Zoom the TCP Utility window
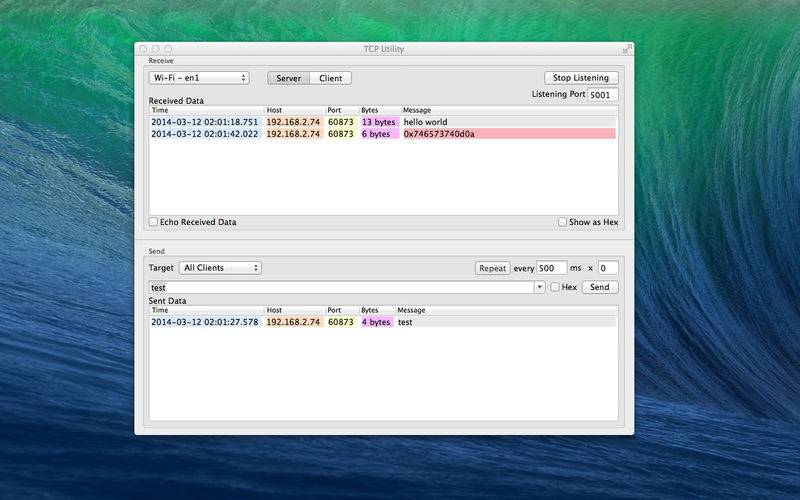The height and width of the screenshot is (500, 800). tap(168, 49)
